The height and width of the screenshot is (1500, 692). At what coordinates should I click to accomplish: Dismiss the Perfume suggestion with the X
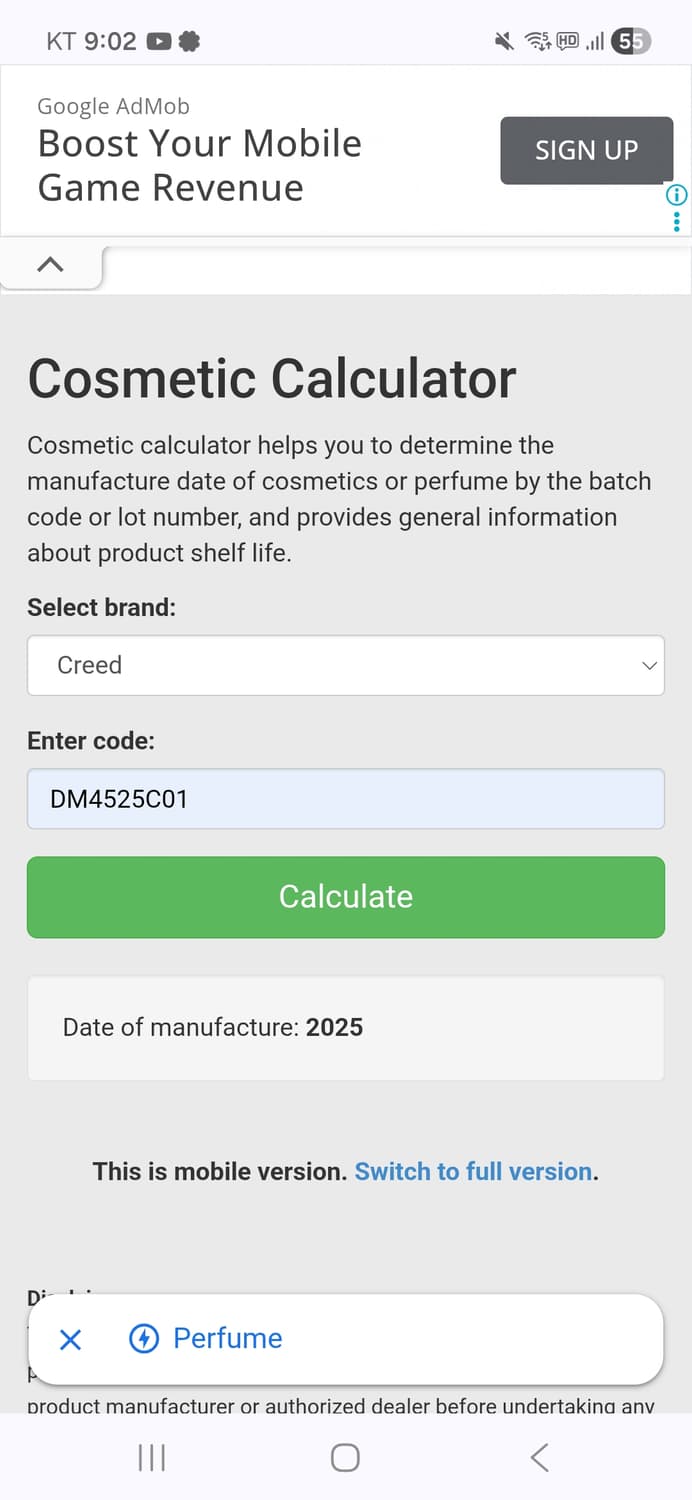tap(70, 1339)
